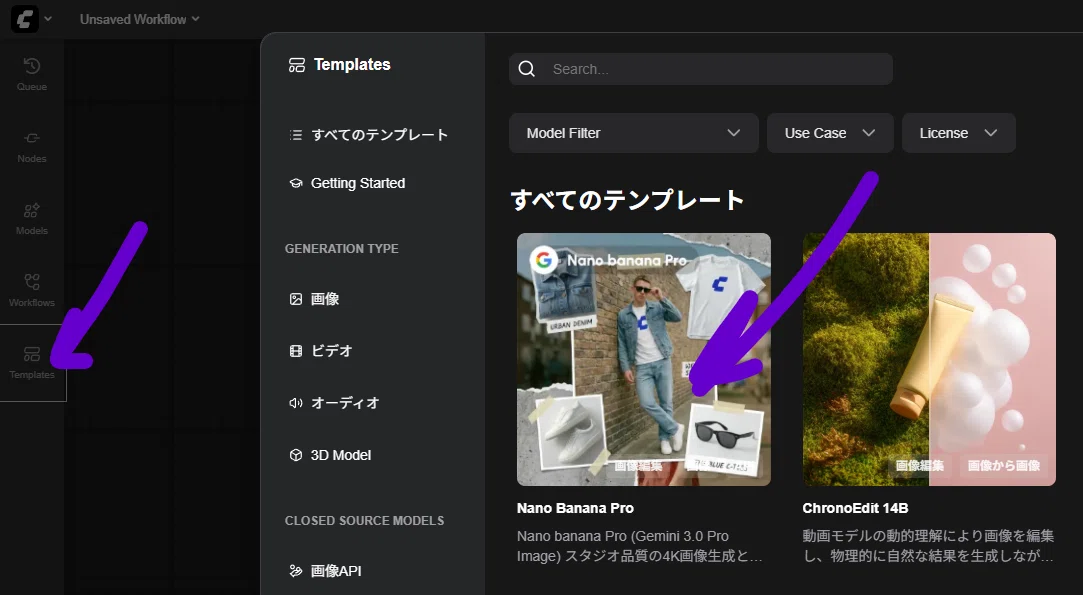Click the speaker icon beside オーディオ
The width and height of the screenshot is (1083, 595).
click(x=296, y=403)
